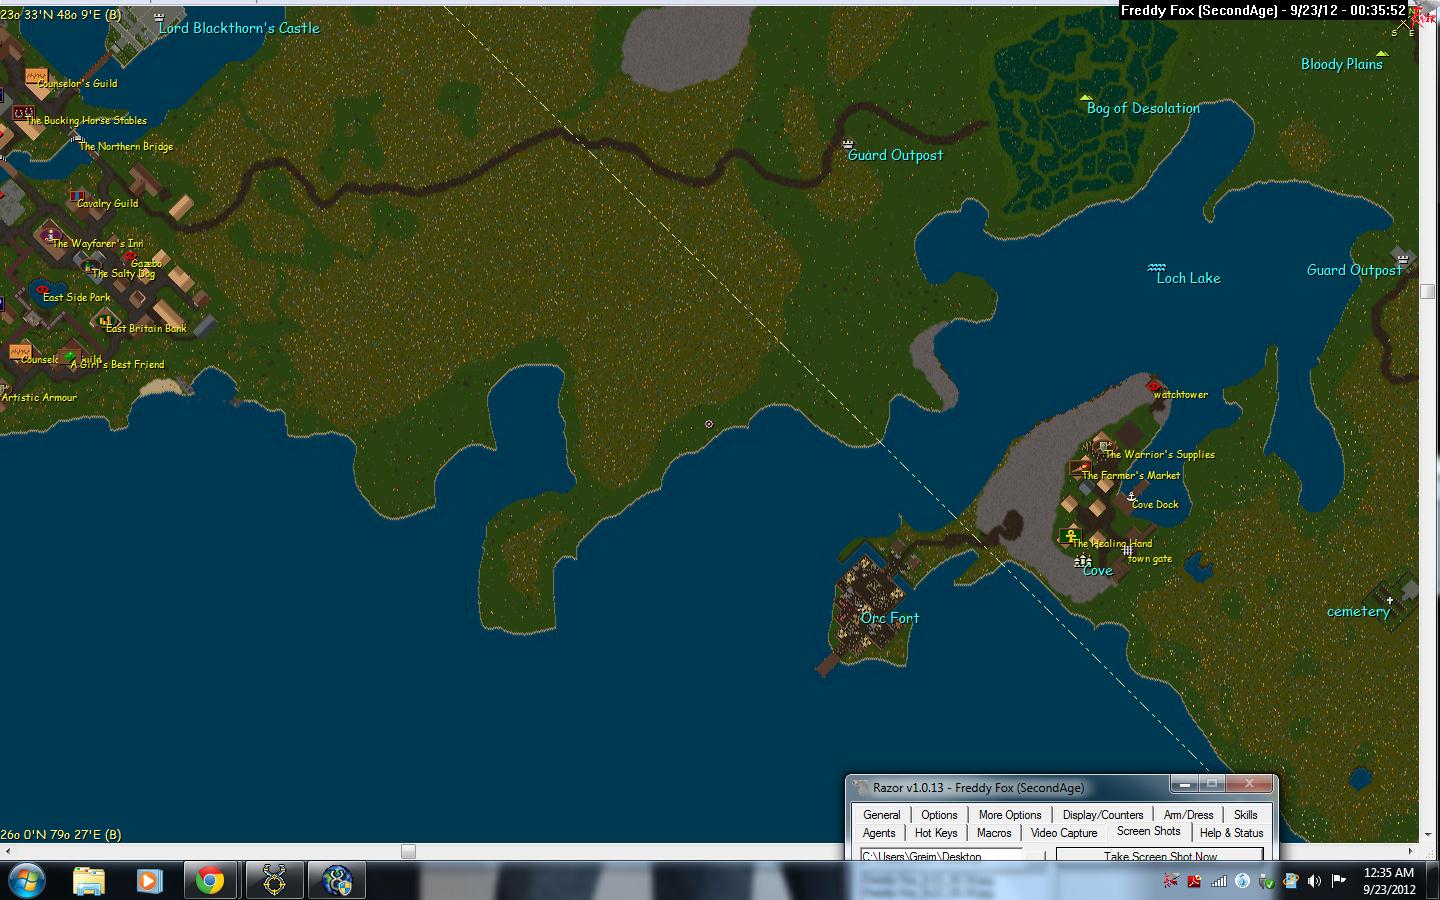Click the East Britain Bank icon
Viewport: 1440px width, 900px height.
(105, 320)
